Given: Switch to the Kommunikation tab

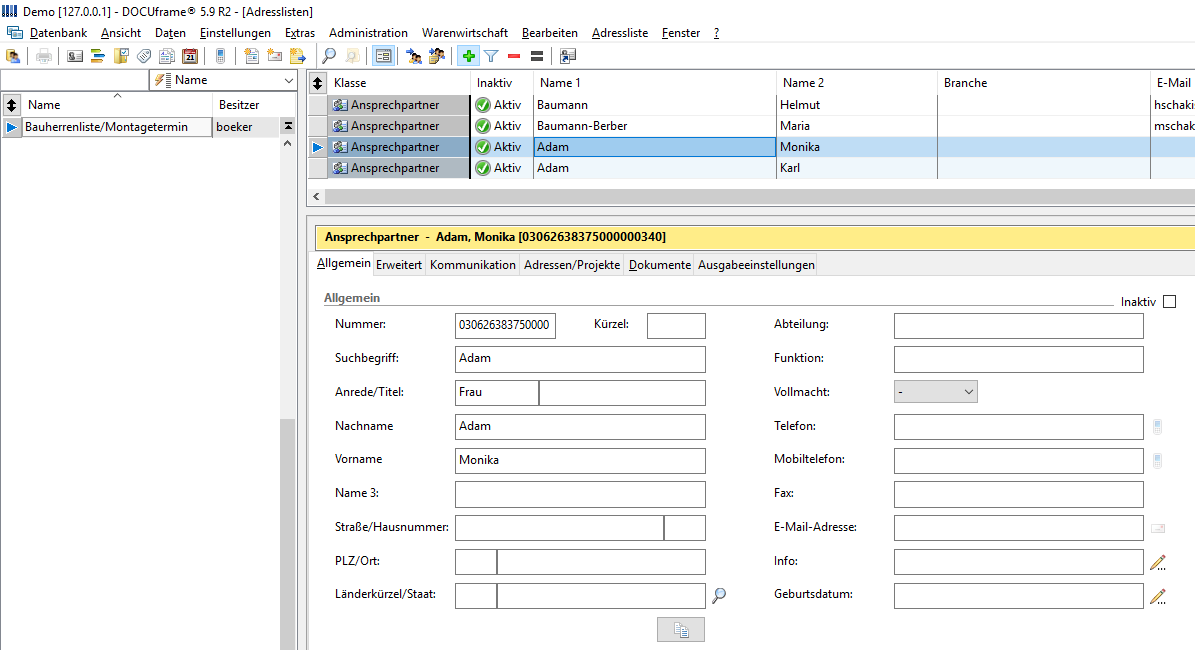Looking at the screenshot, I should click(473, 265).
